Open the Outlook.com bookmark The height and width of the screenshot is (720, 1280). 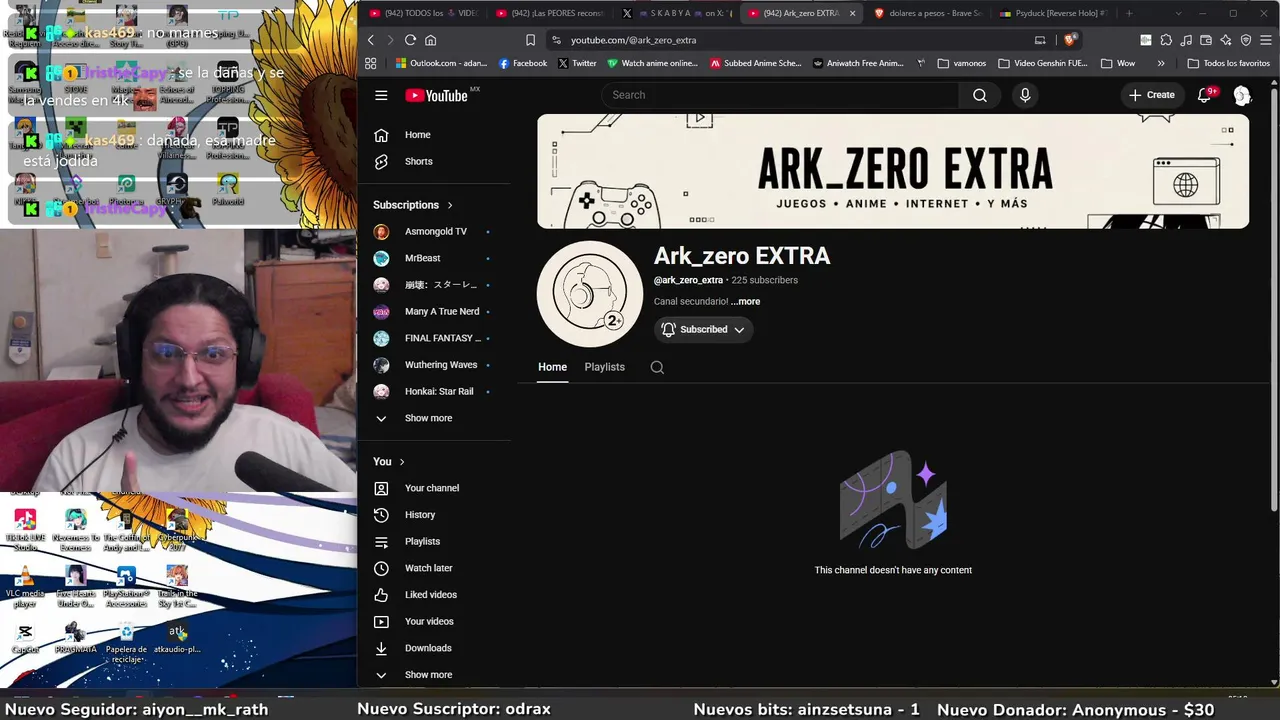(x=441, y=63)
